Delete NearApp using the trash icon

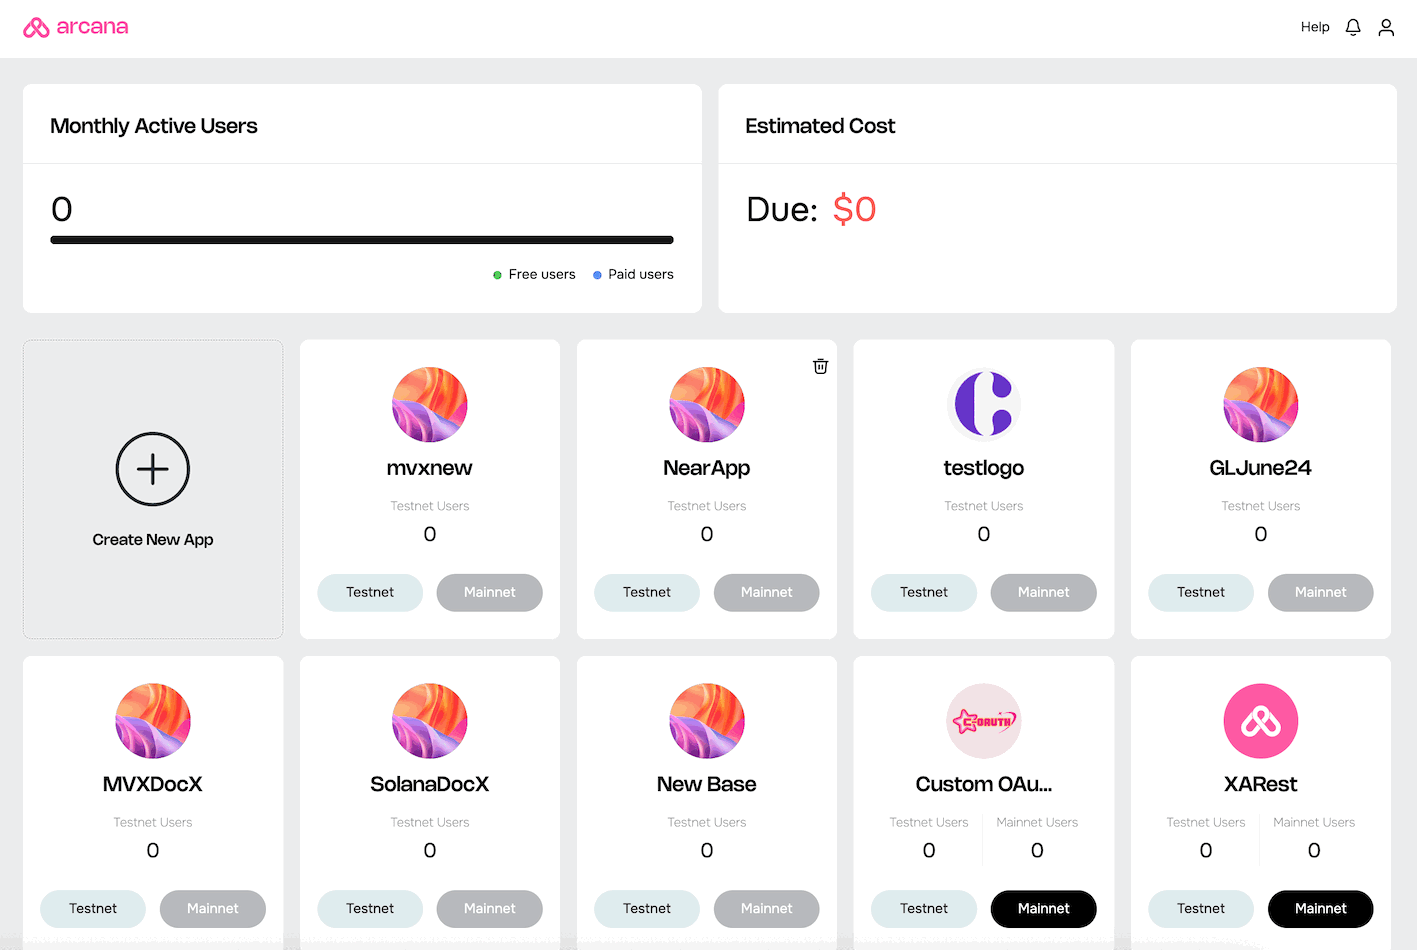click(820, 366)
